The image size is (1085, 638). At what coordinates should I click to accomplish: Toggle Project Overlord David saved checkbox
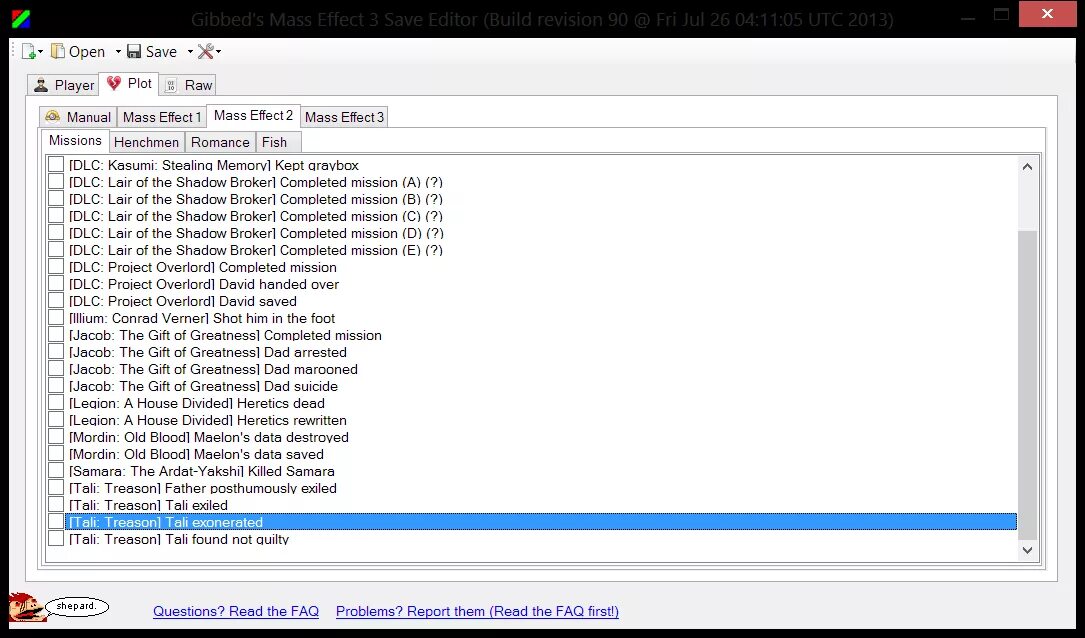tap(56, 301)
